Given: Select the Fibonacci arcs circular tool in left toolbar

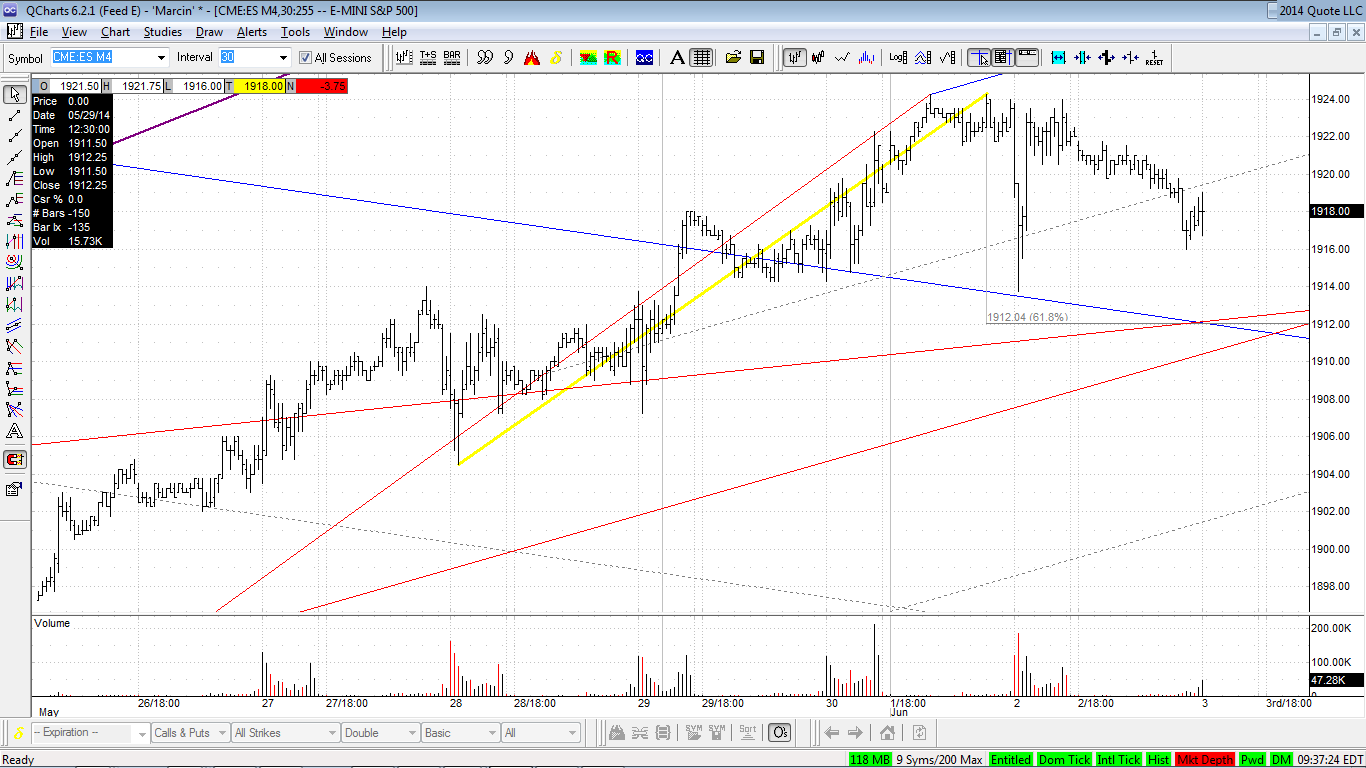Looking at the screenshot, I should pos(14,263).
